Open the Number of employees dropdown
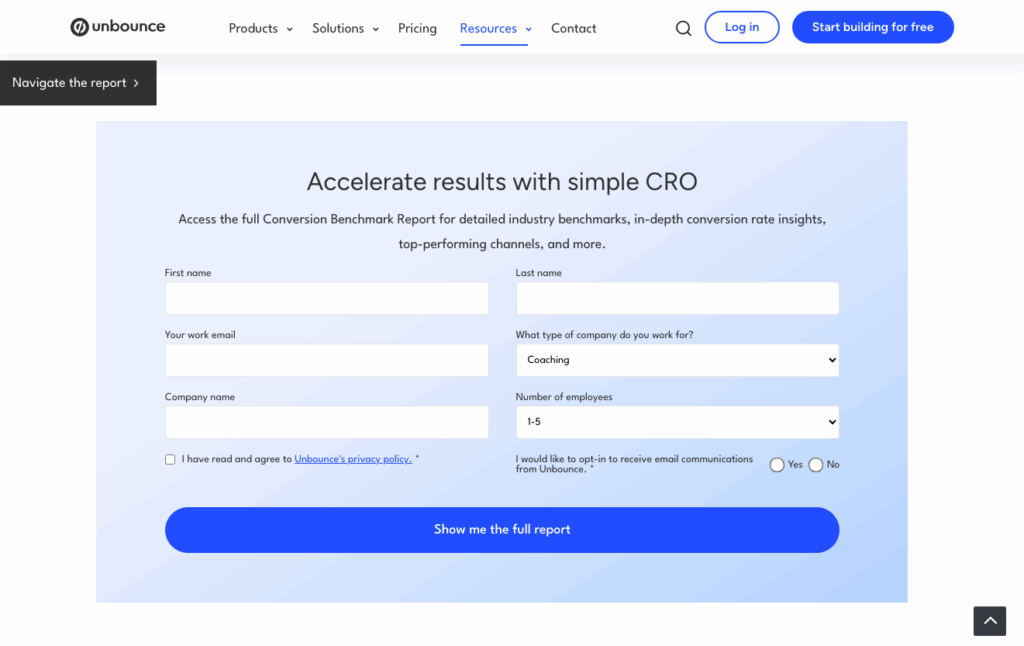 pos(677,422)
